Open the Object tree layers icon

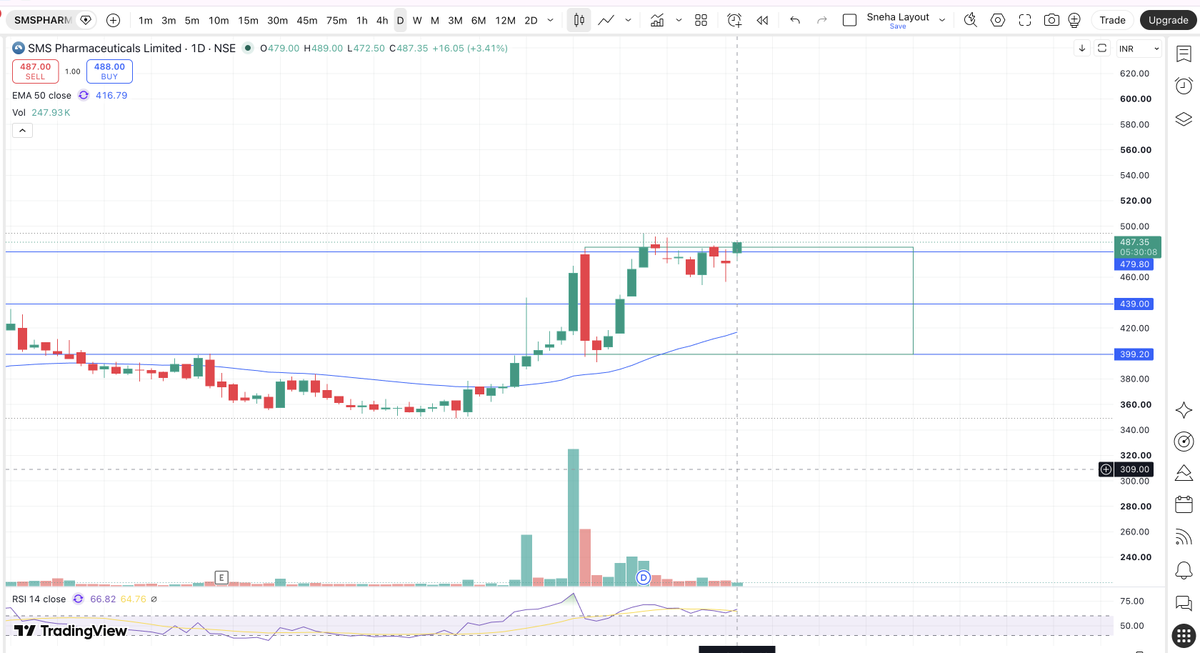(1184, 119)
